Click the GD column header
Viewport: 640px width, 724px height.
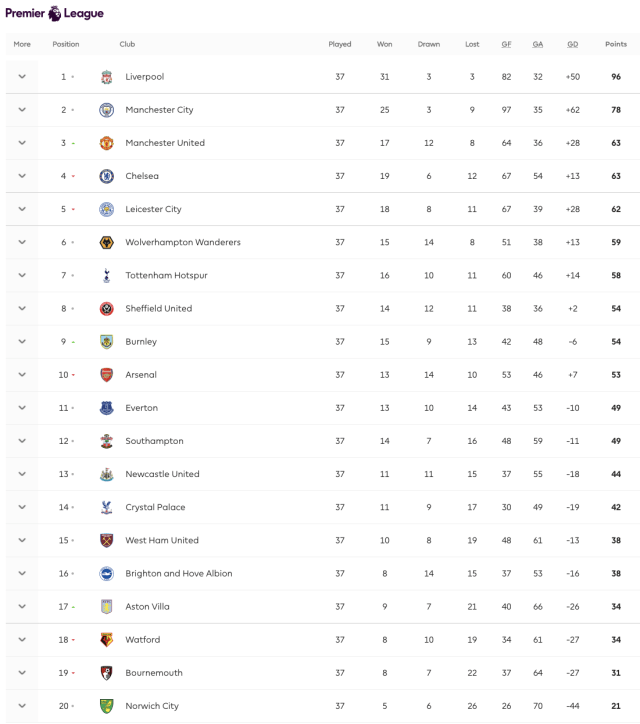(572, 44)
